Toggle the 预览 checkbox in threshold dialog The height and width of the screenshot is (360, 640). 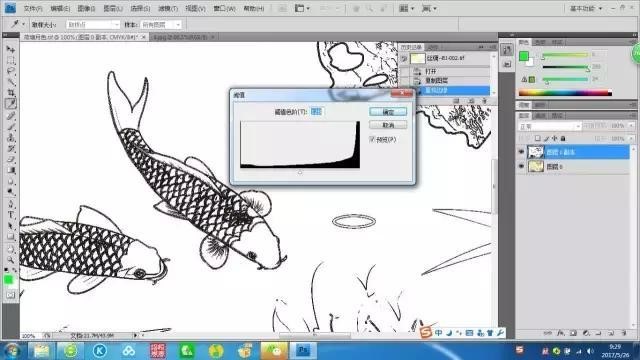coord(372,139)
